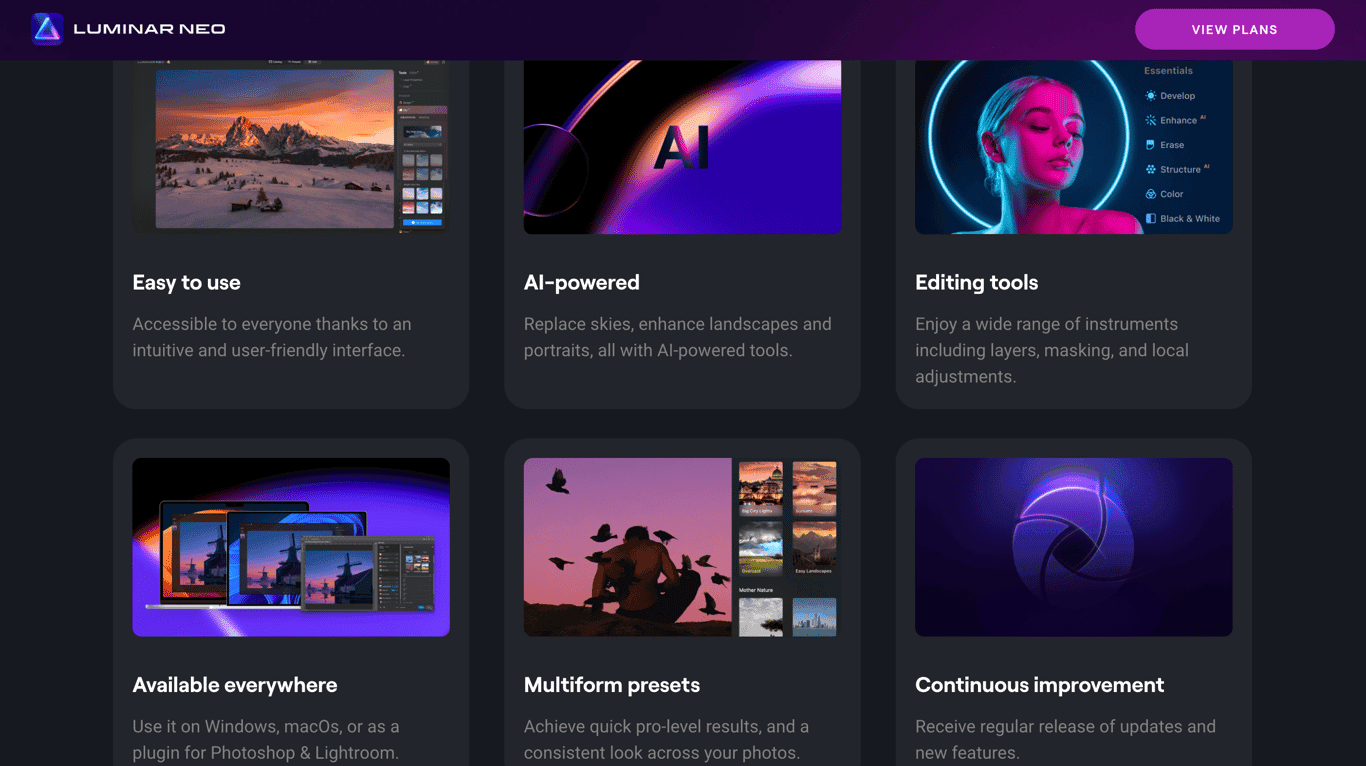The height and width of the screenshot is (766, 1366).
Task: Toggle the Easy Landscapes preset
Action: tap(814, 547)
